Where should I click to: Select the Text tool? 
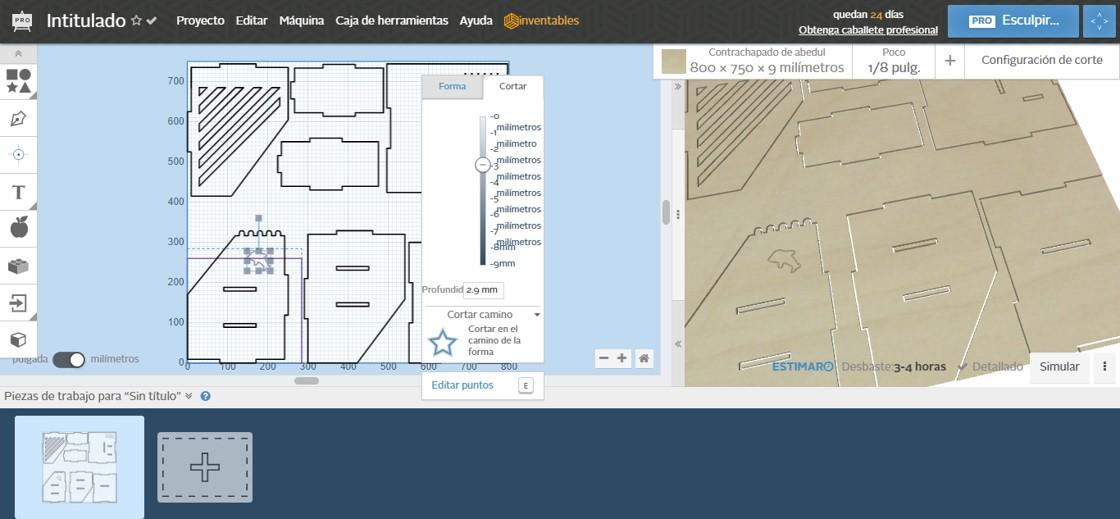(x=19, y=192)
